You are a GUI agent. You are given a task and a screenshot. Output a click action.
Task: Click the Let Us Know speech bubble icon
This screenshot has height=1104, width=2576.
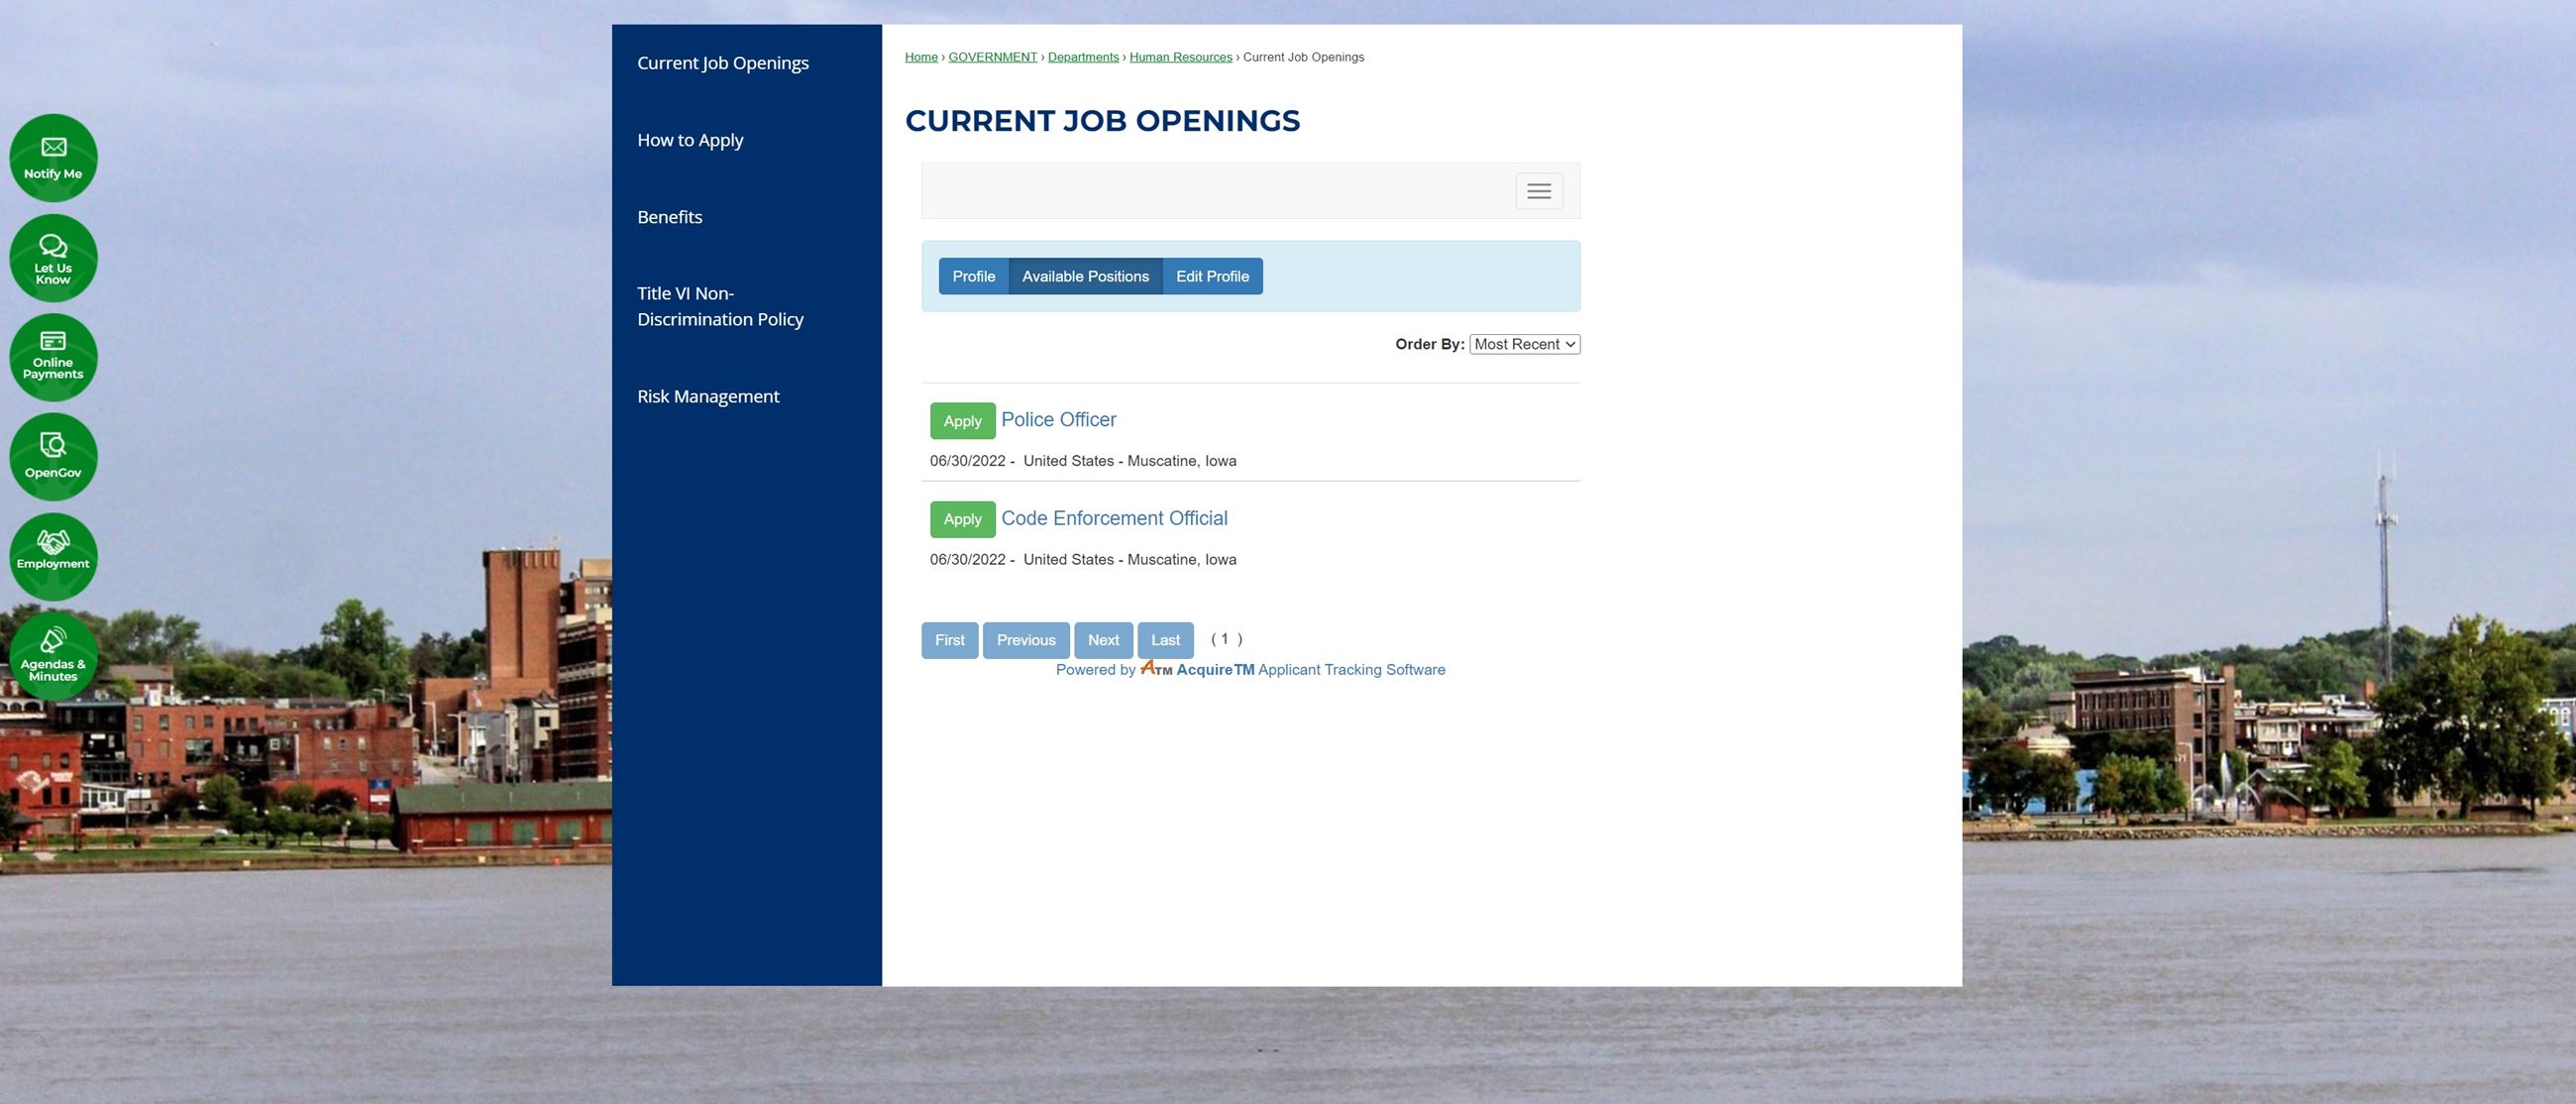point(53,257)
